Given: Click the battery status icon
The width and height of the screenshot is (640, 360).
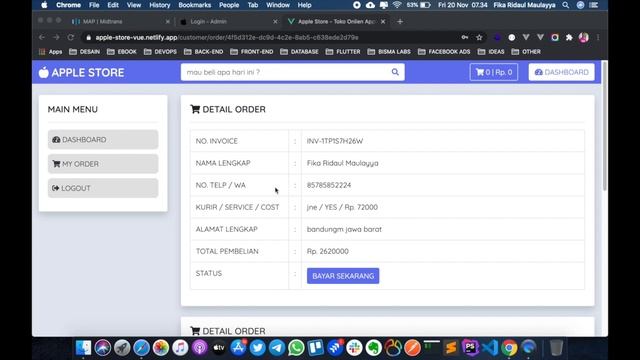Looking at the screenshot, I should pyautogui.click(x=426, y=5).
